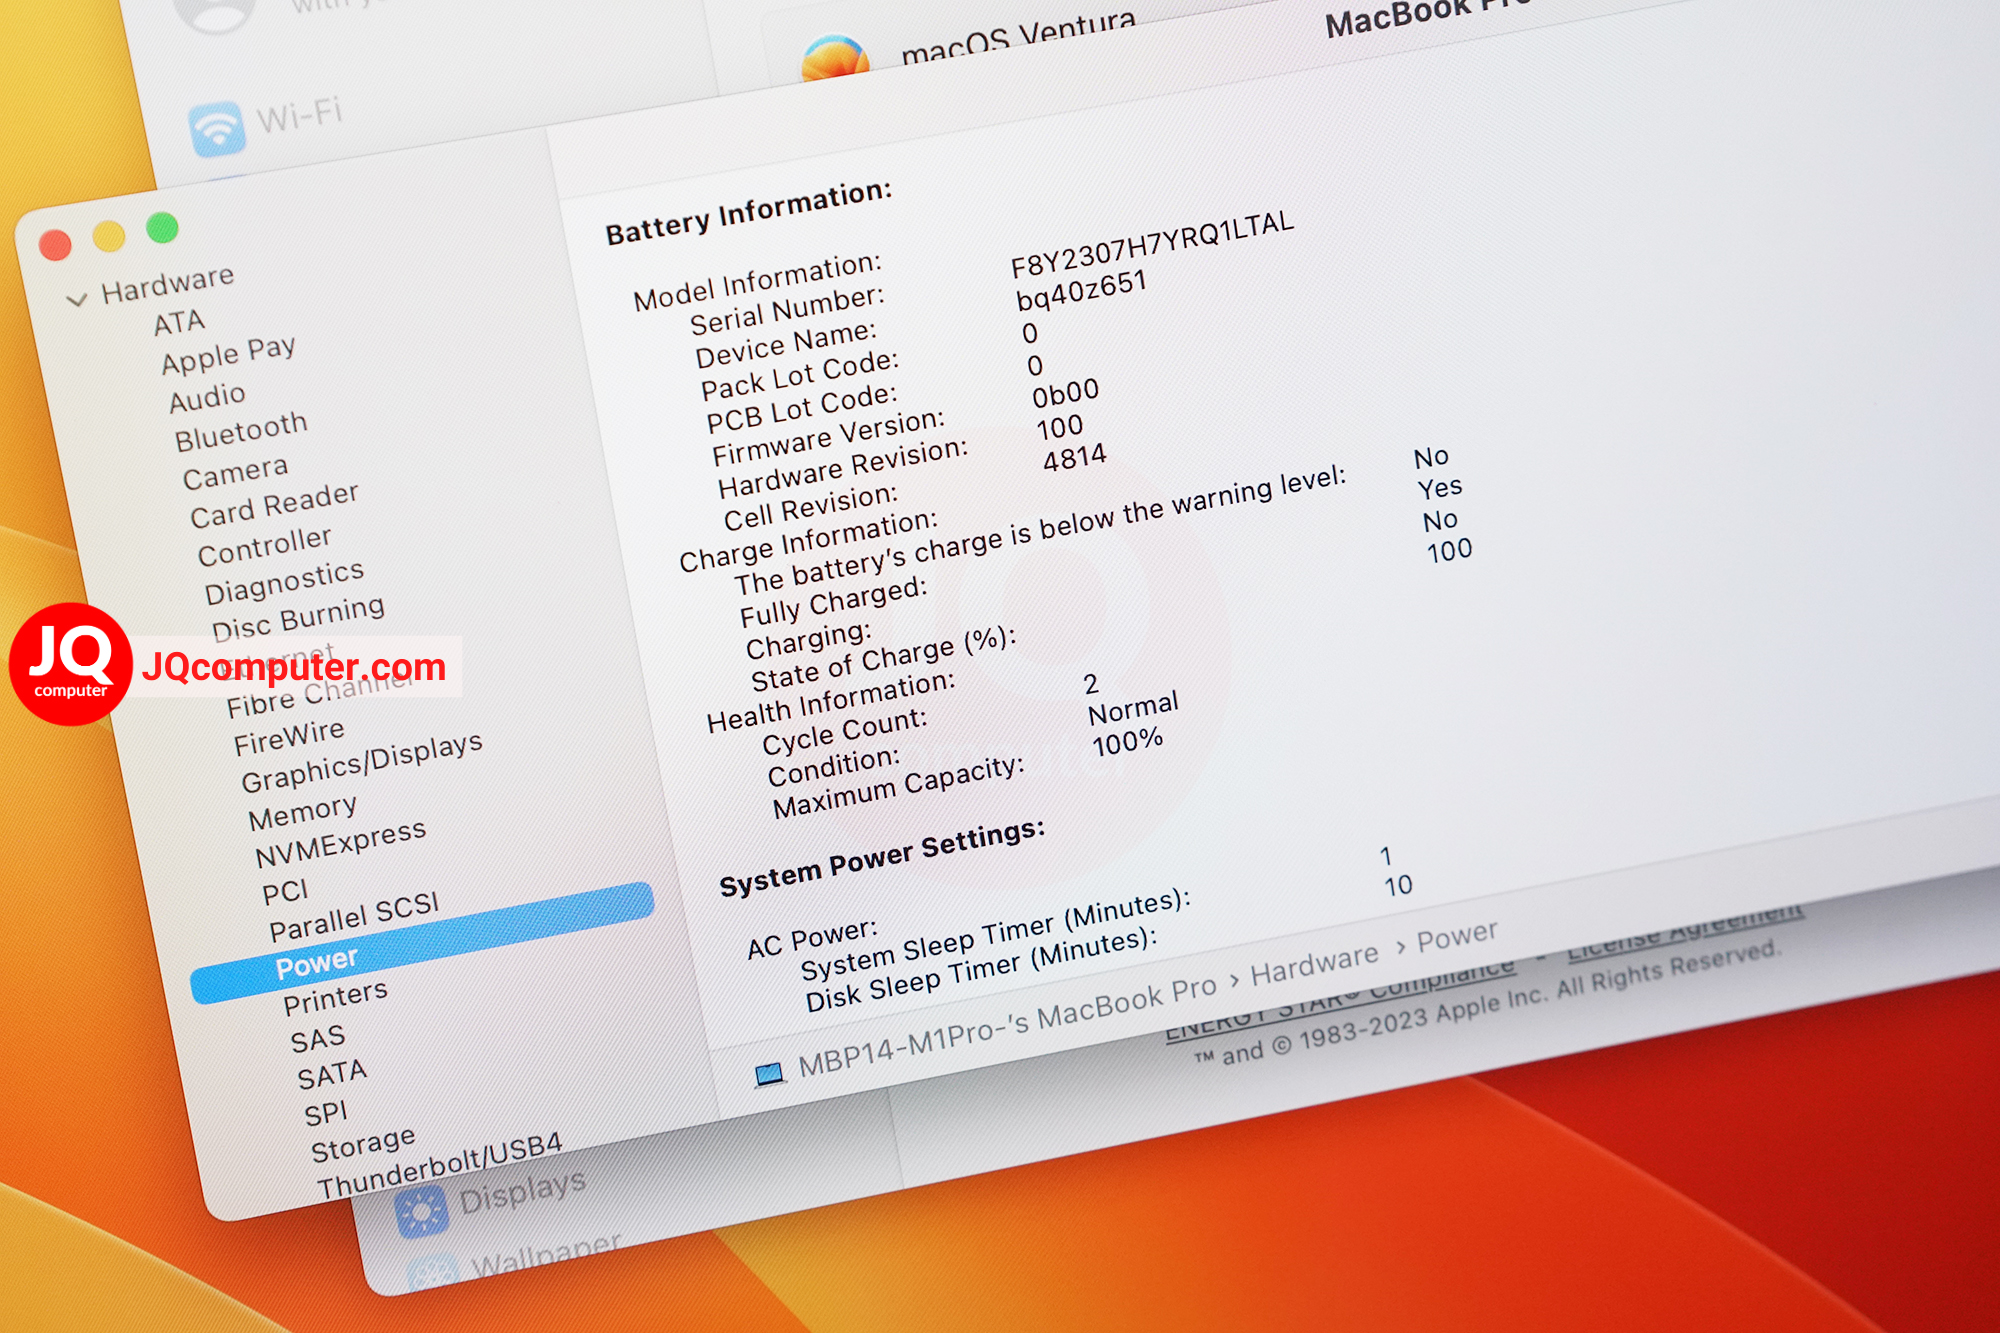Viewport: 2000px width, 1333px height.
Task: Click the Health Information label
Action: (831, 702)
